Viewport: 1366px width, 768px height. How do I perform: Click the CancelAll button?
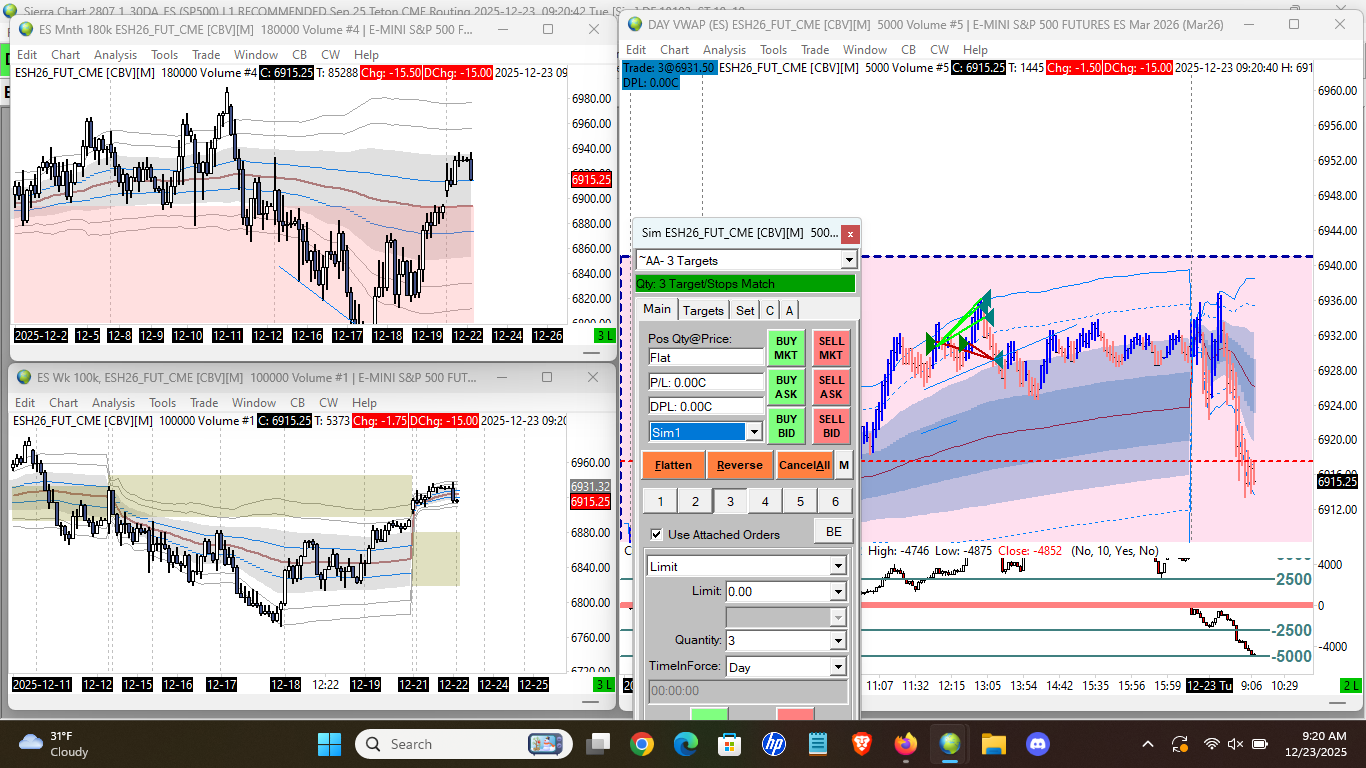click(804, 465)
